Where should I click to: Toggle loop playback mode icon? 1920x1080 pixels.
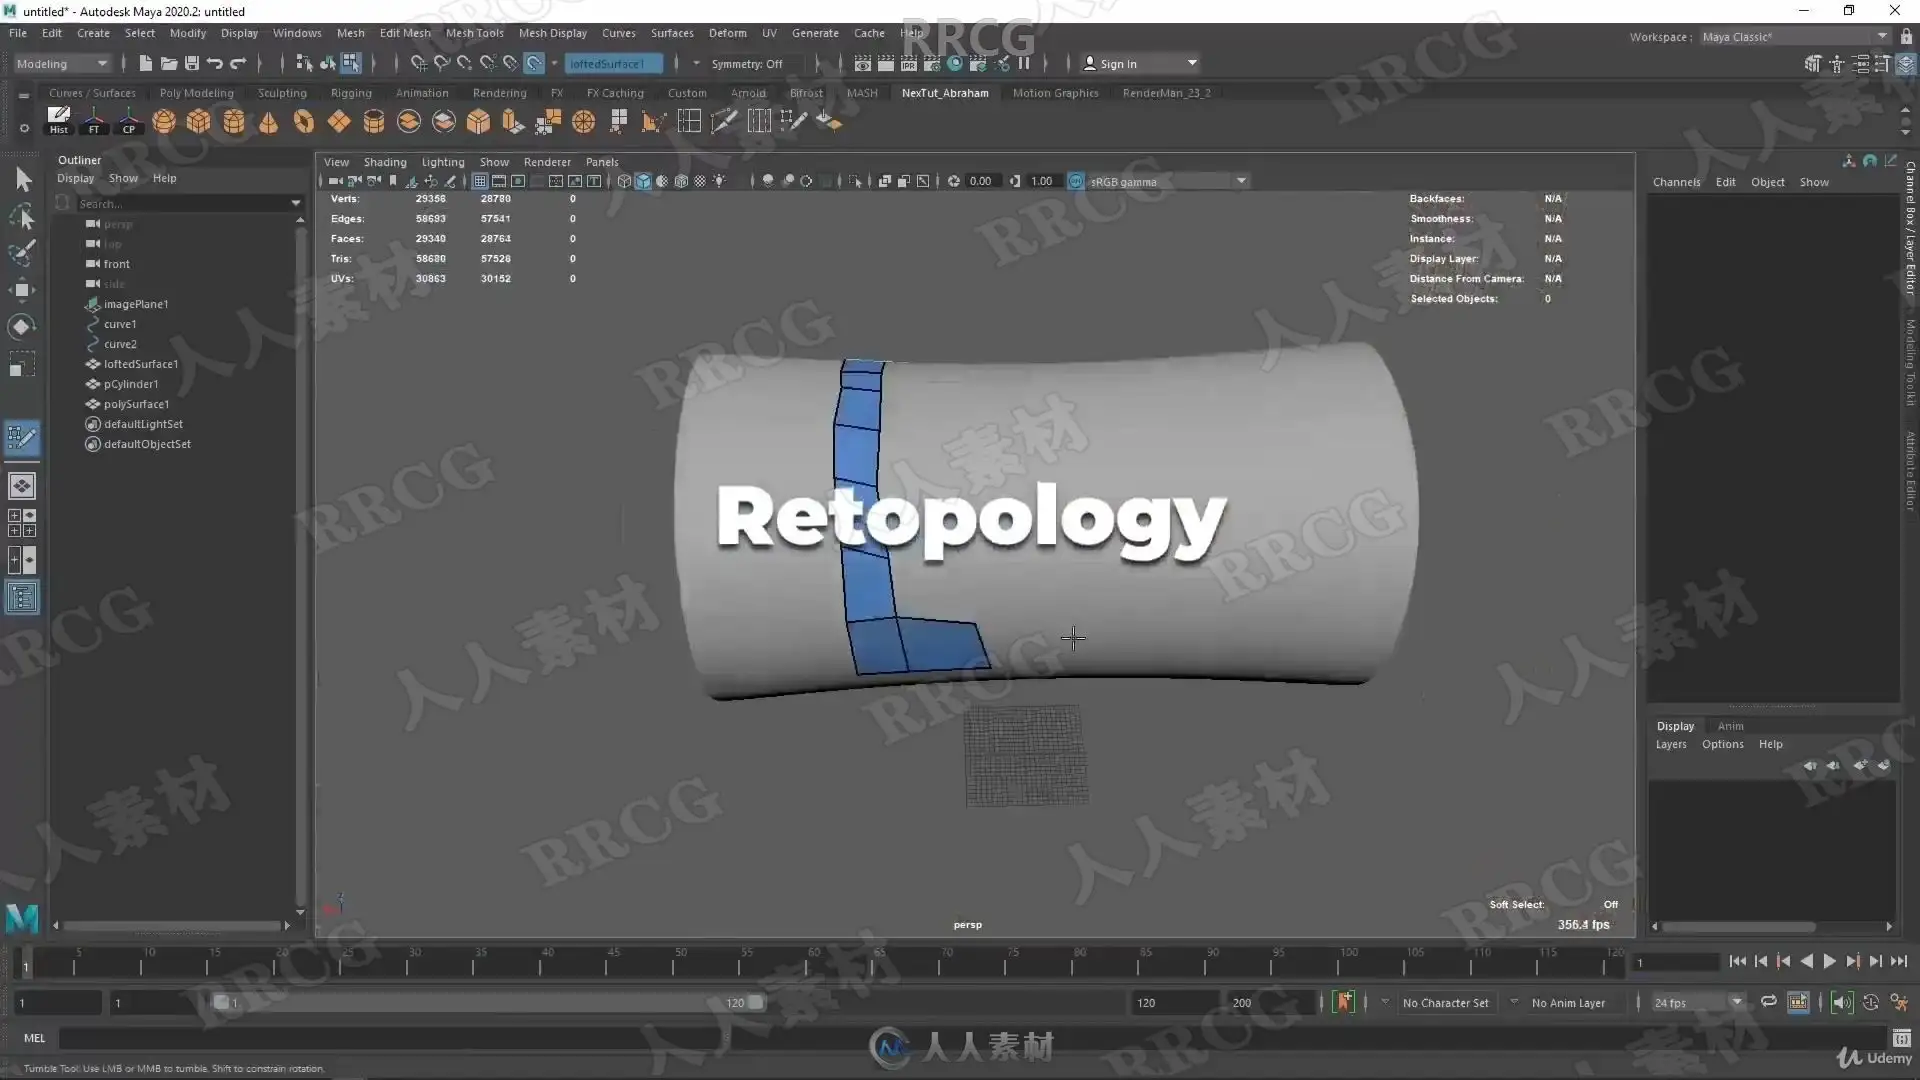[x=1769, y=1002]
